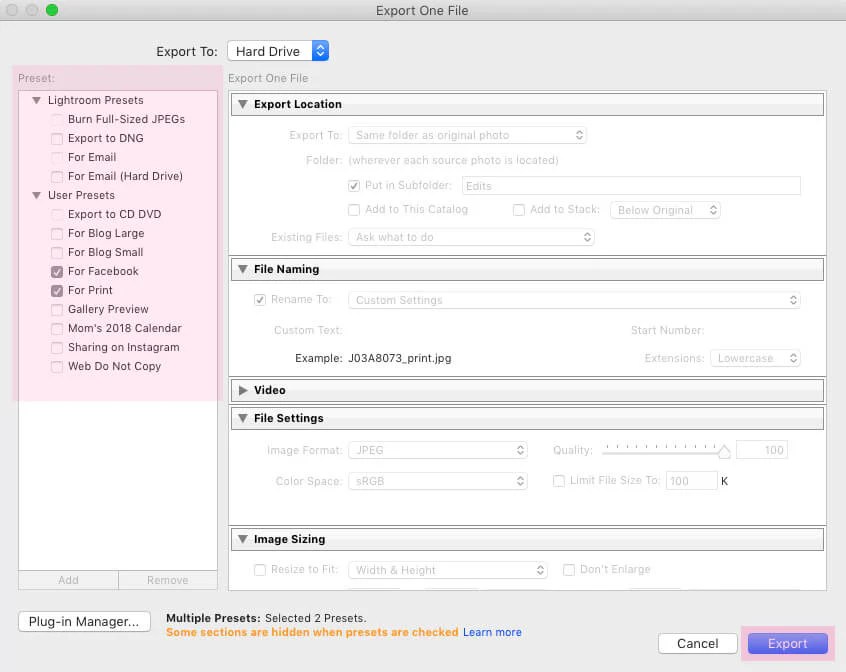The image size is (846, 672).
Task: Check the Export to DNG preset
Action: click(x=57, y=139)
